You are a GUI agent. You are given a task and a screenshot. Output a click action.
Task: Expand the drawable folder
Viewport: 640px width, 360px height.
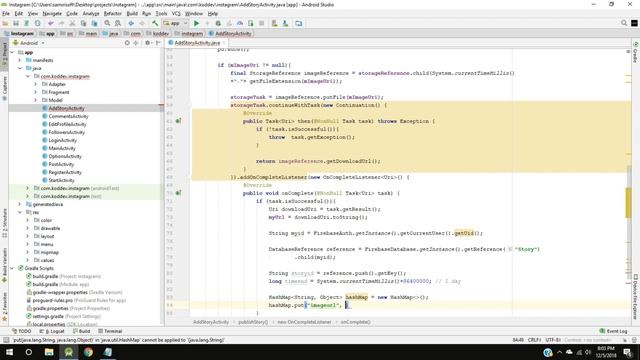coord(28,228)
